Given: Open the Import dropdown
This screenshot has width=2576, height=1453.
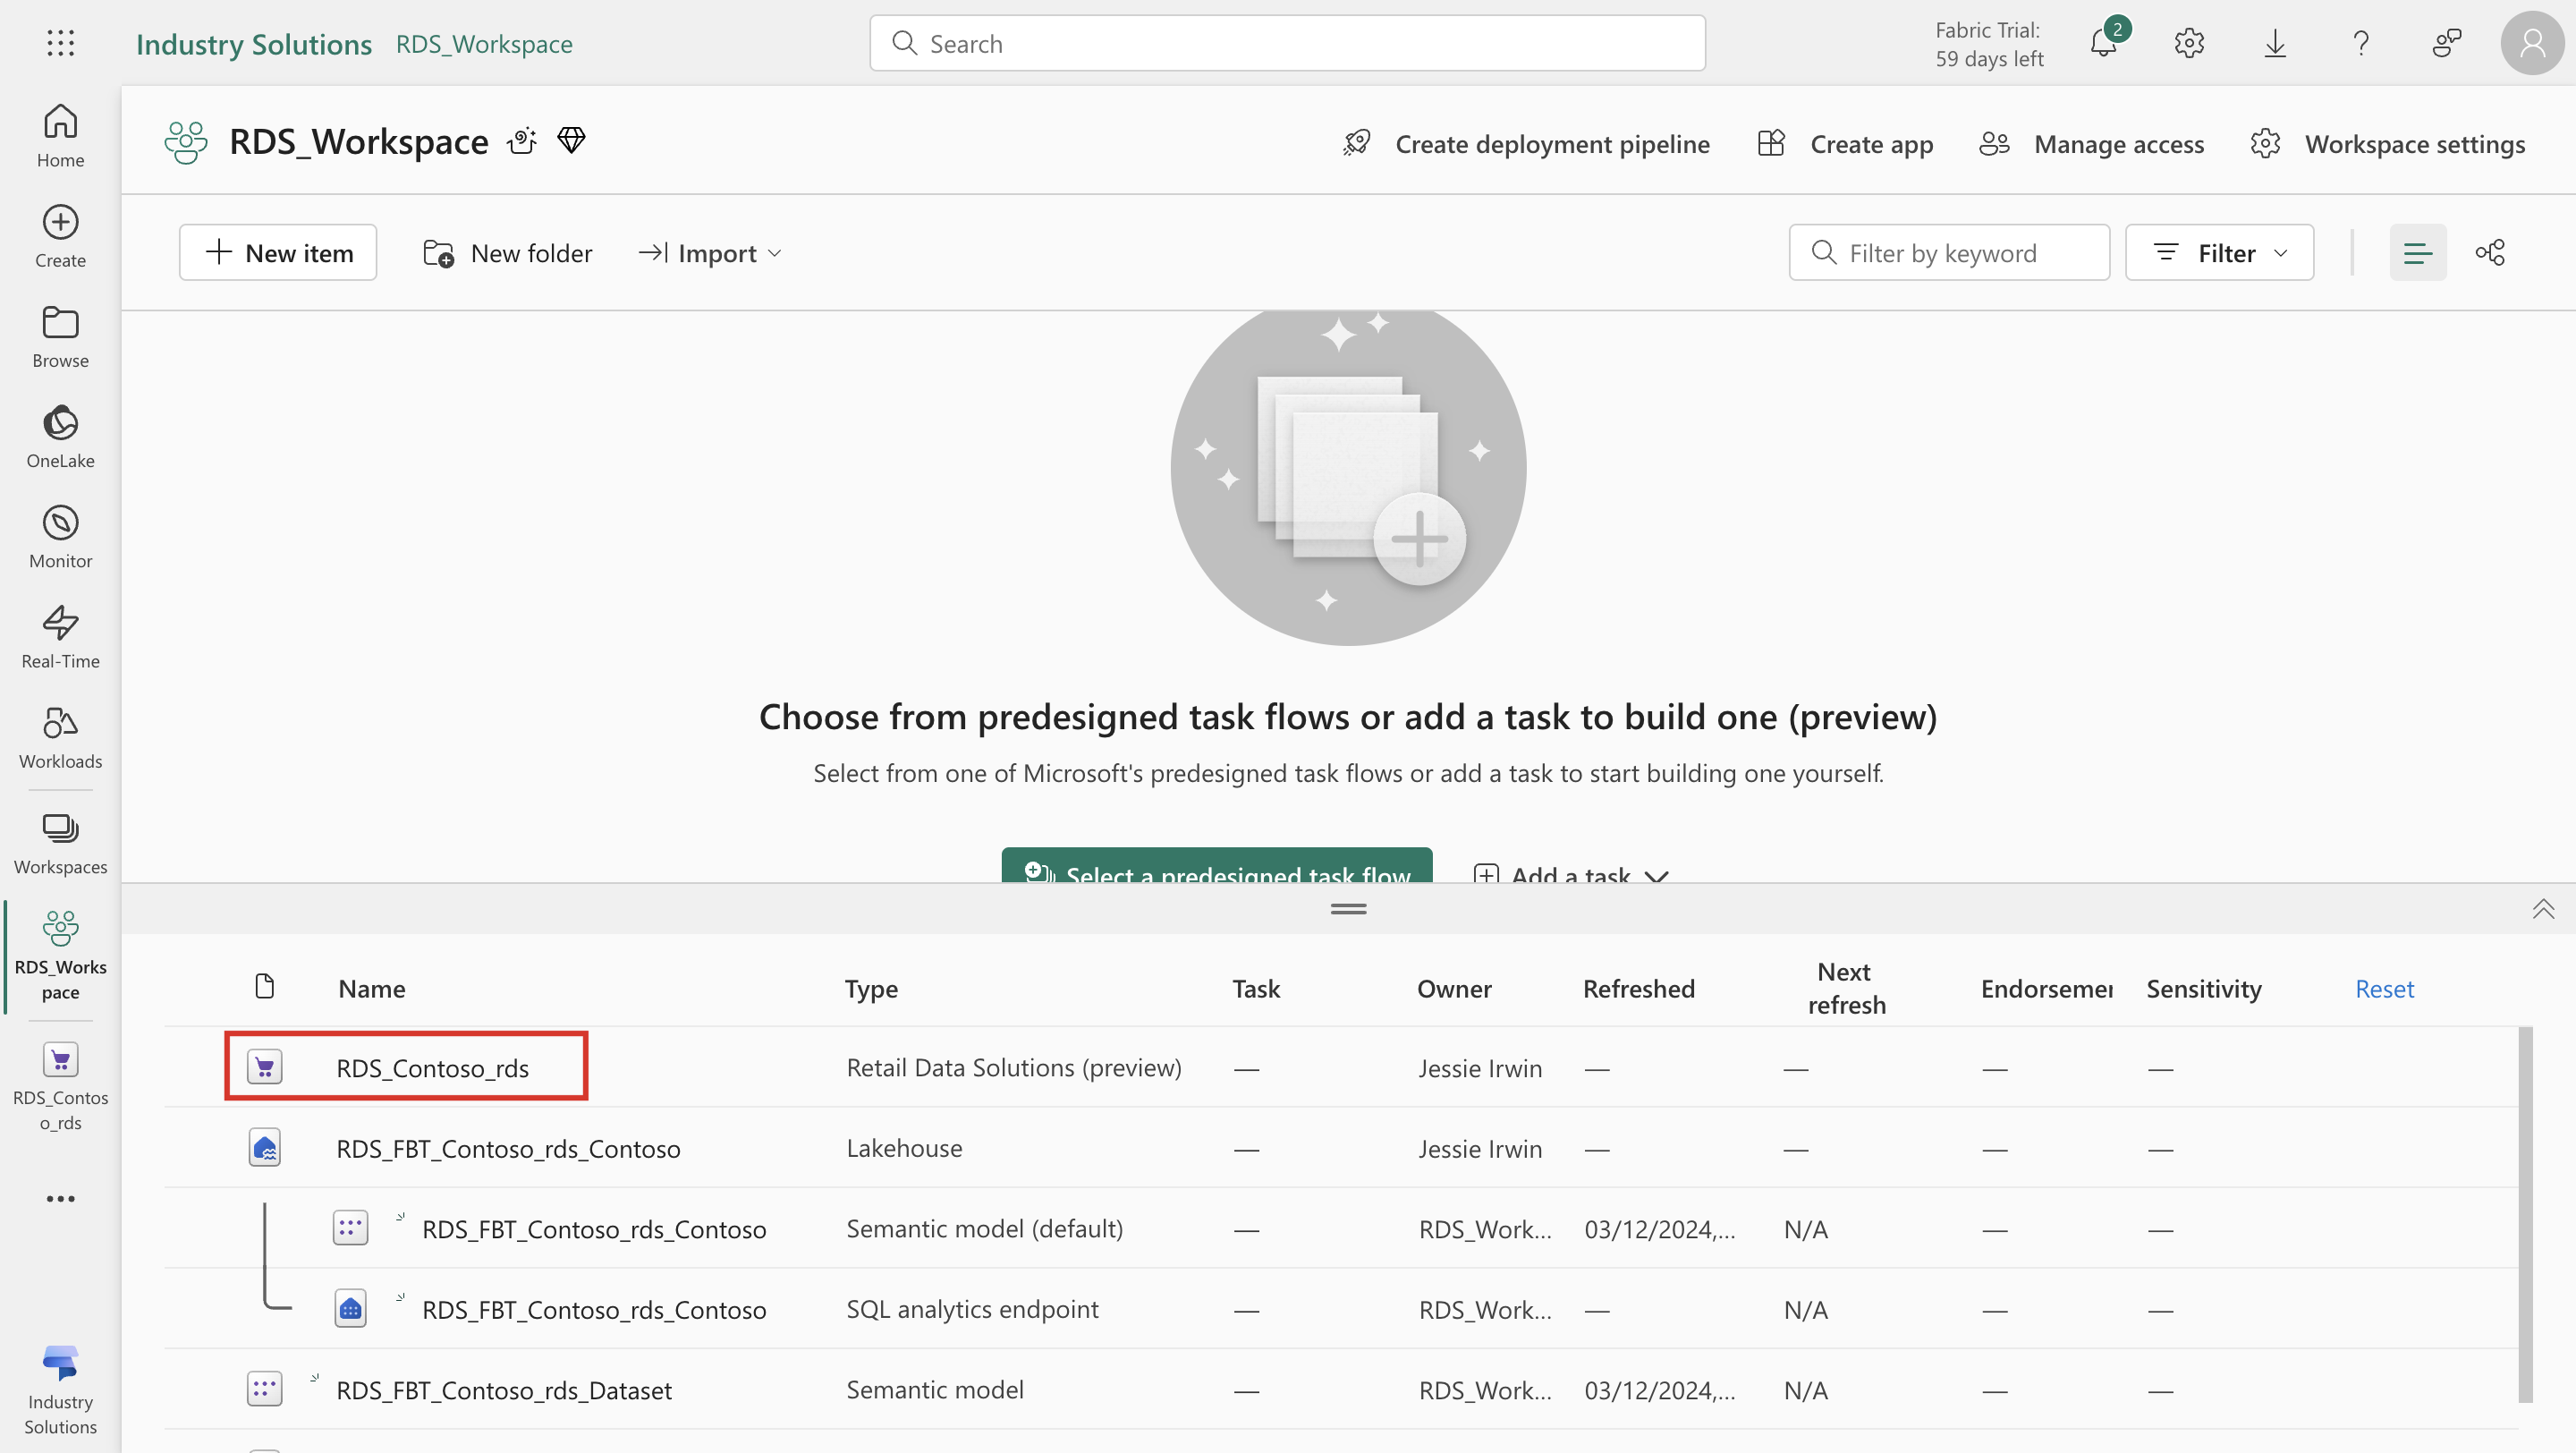Looking at the screenshot, I should tap(710, 253).
